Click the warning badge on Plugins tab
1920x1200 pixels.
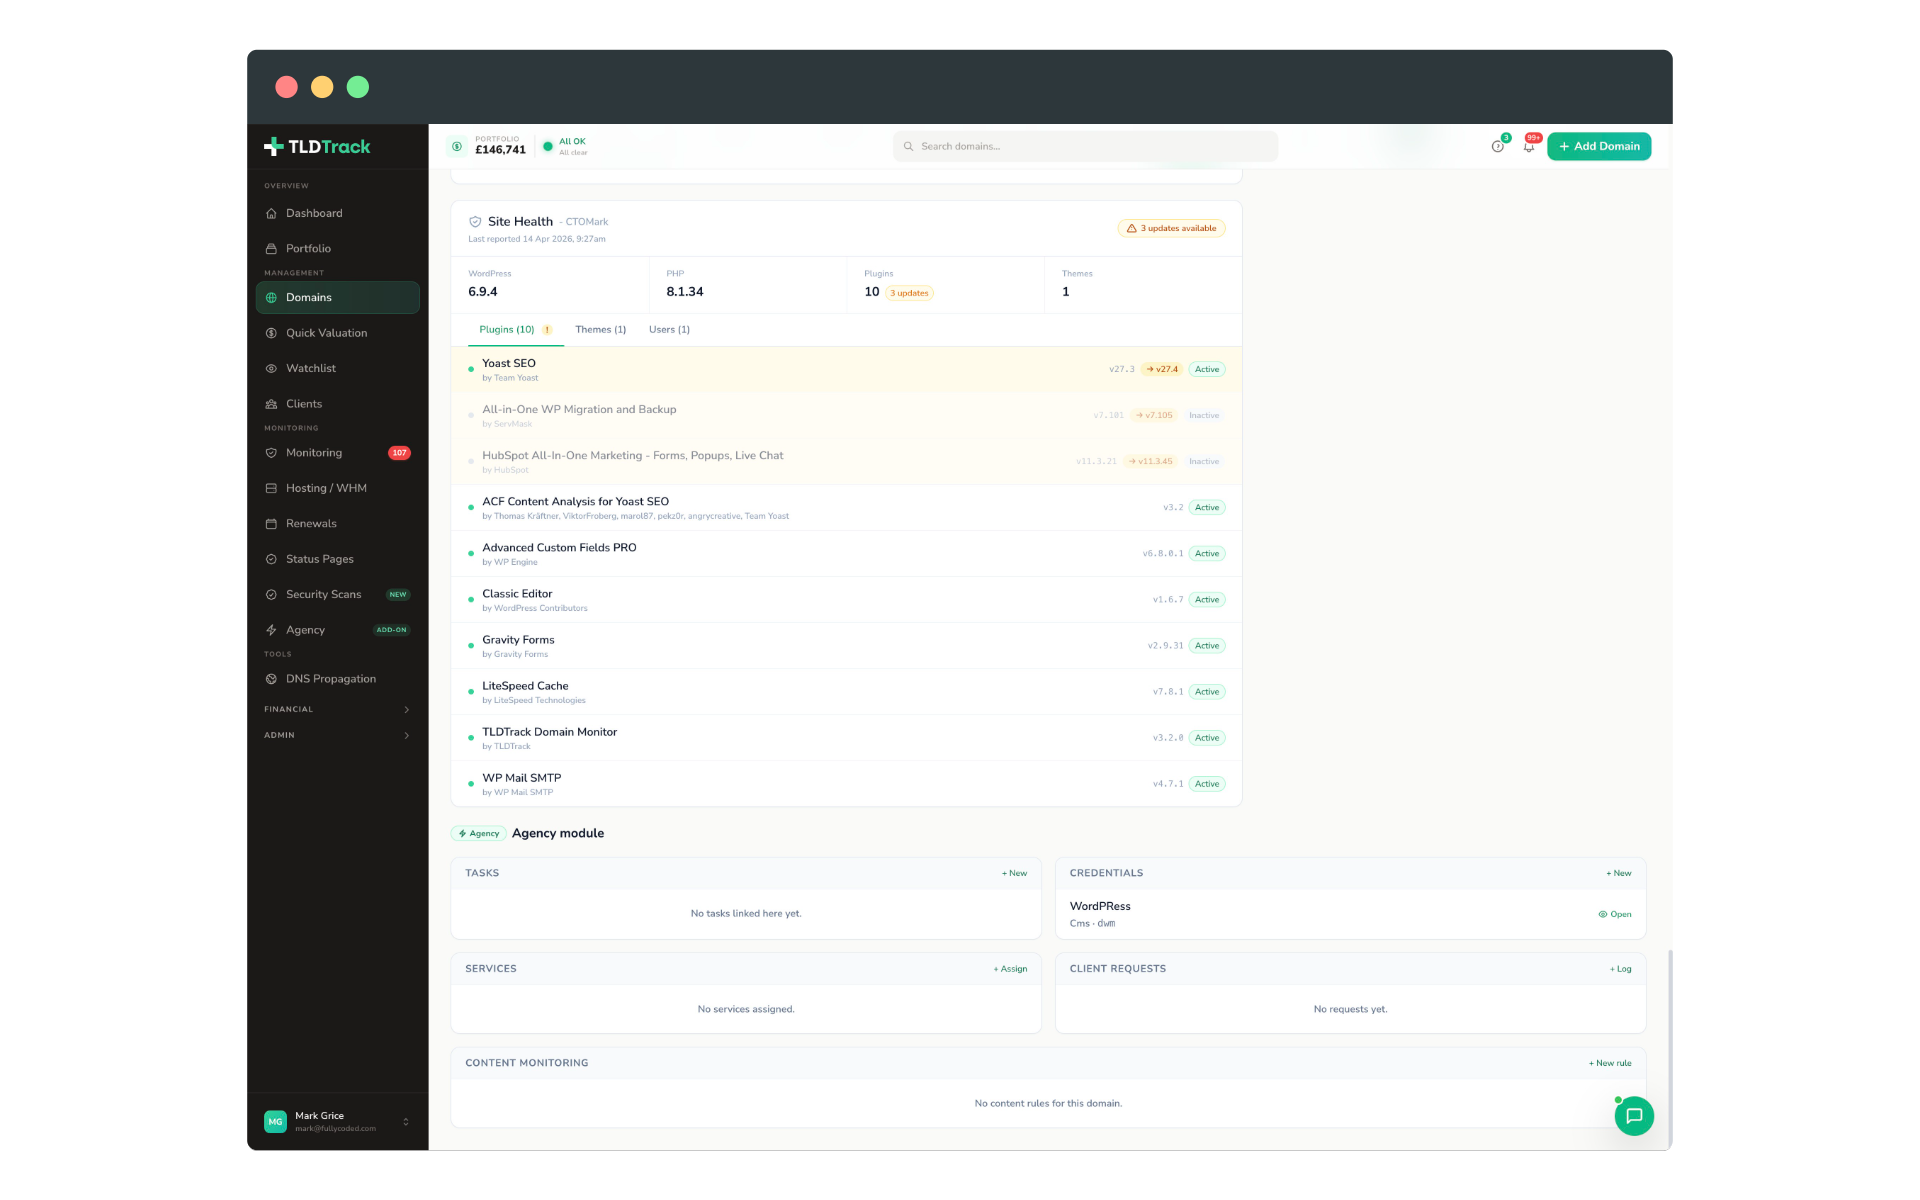tap(547, 330)
